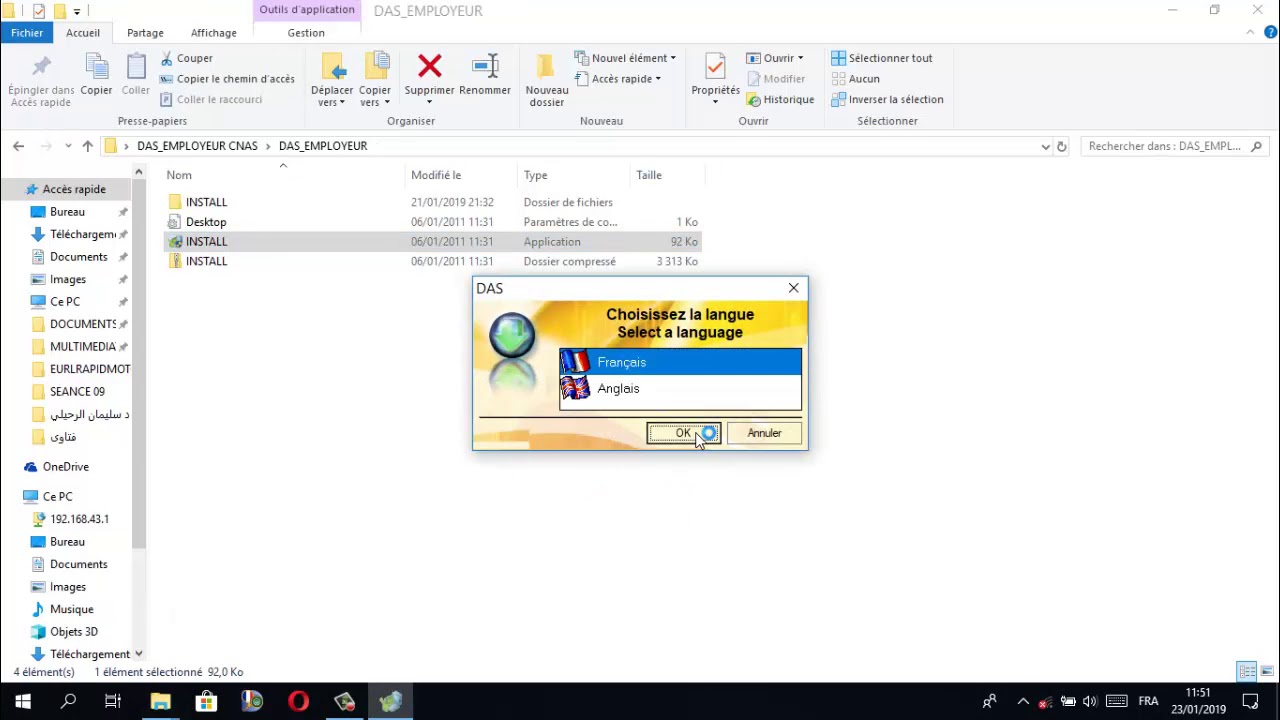Open the Windows Start menu
The width and height of the screenshot is (1280, 720).
click(23, 701)
